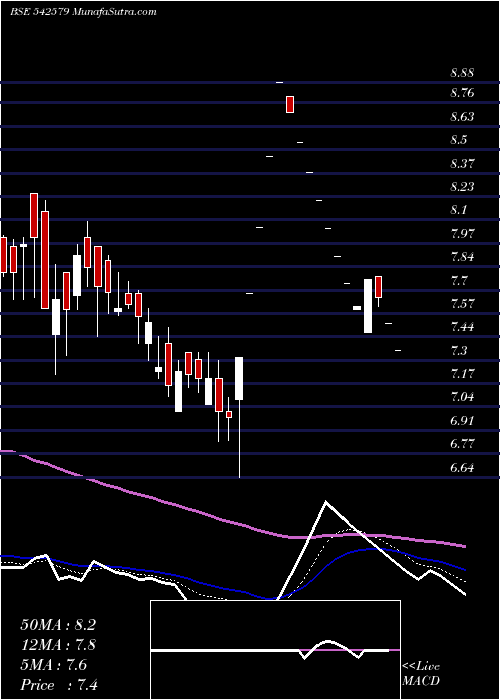500x700 pixels.
Task: Click the Price : 7.4 readout
Action: pyautogui.click(x=59, y=685)
